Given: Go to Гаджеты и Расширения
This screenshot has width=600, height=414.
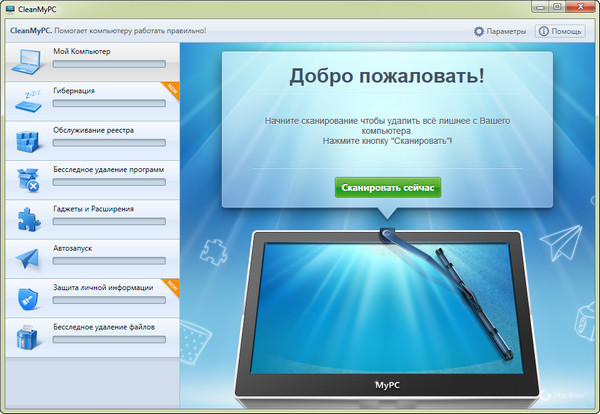Looking at the screenshot, I should coord(93,220).
